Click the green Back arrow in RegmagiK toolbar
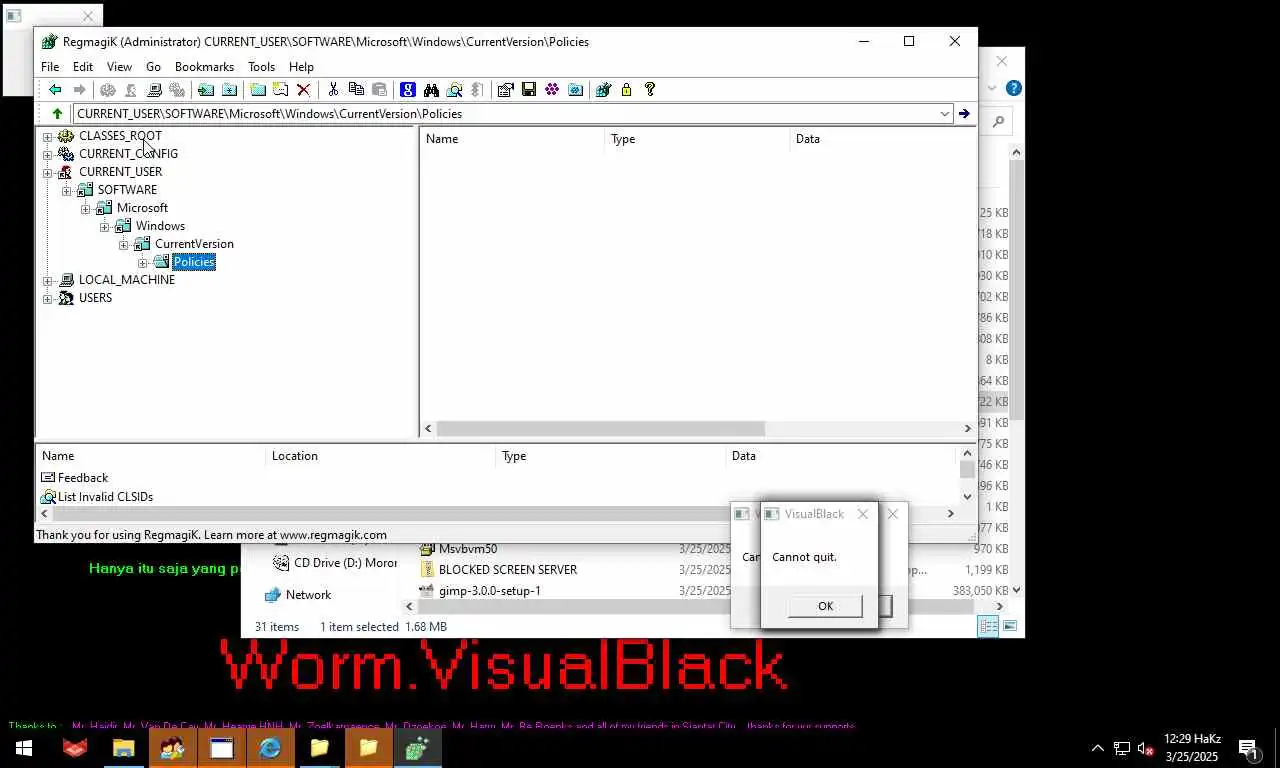 (x=55, y=90)
